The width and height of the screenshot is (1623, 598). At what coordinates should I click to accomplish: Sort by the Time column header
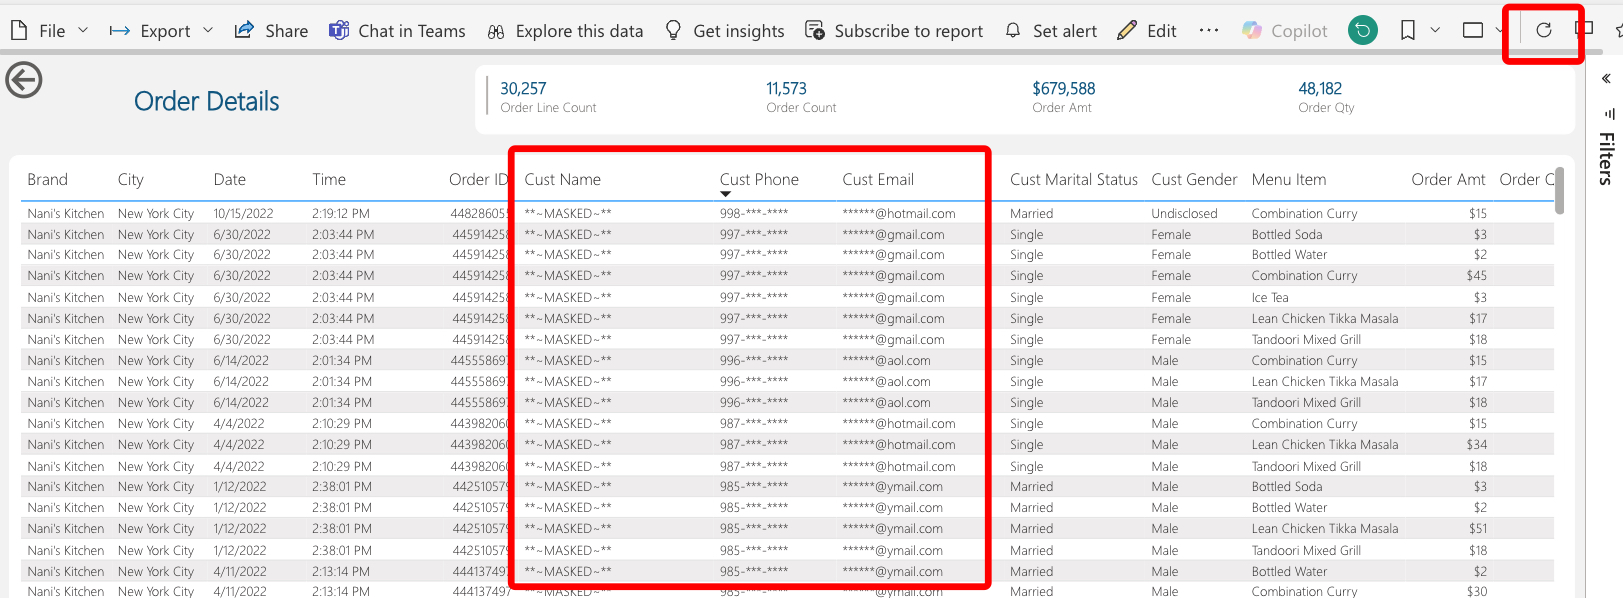(329, 180)
